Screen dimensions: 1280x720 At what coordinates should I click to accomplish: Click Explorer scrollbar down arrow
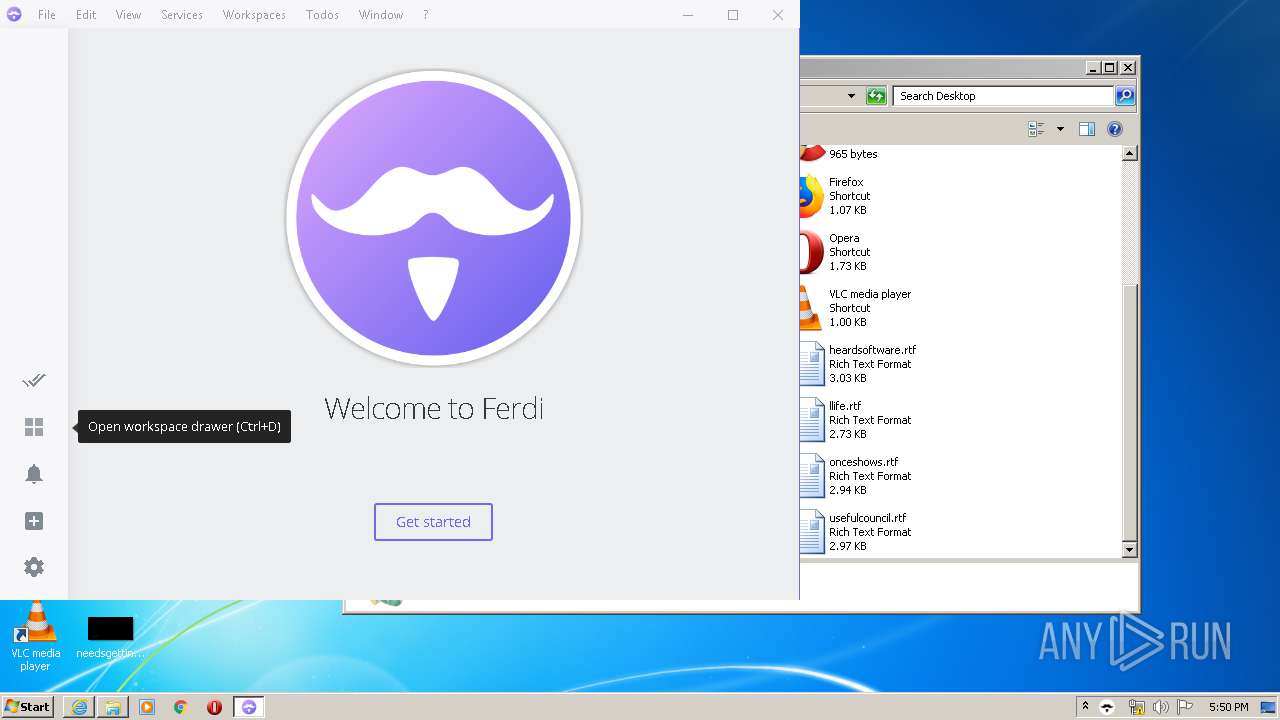pyautogui.click(x=1130, y=550)
